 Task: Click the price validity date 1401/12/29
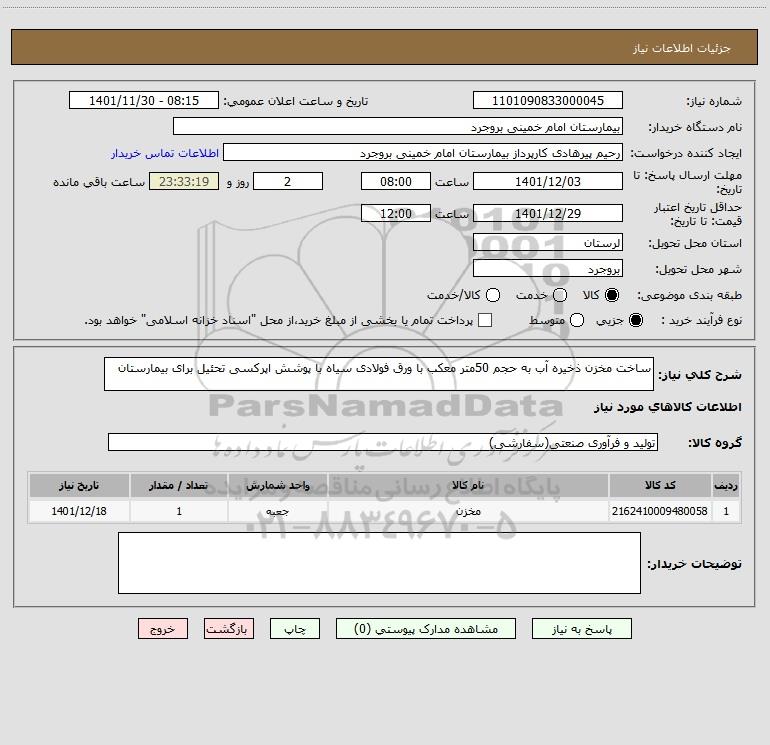coord(548,213)
